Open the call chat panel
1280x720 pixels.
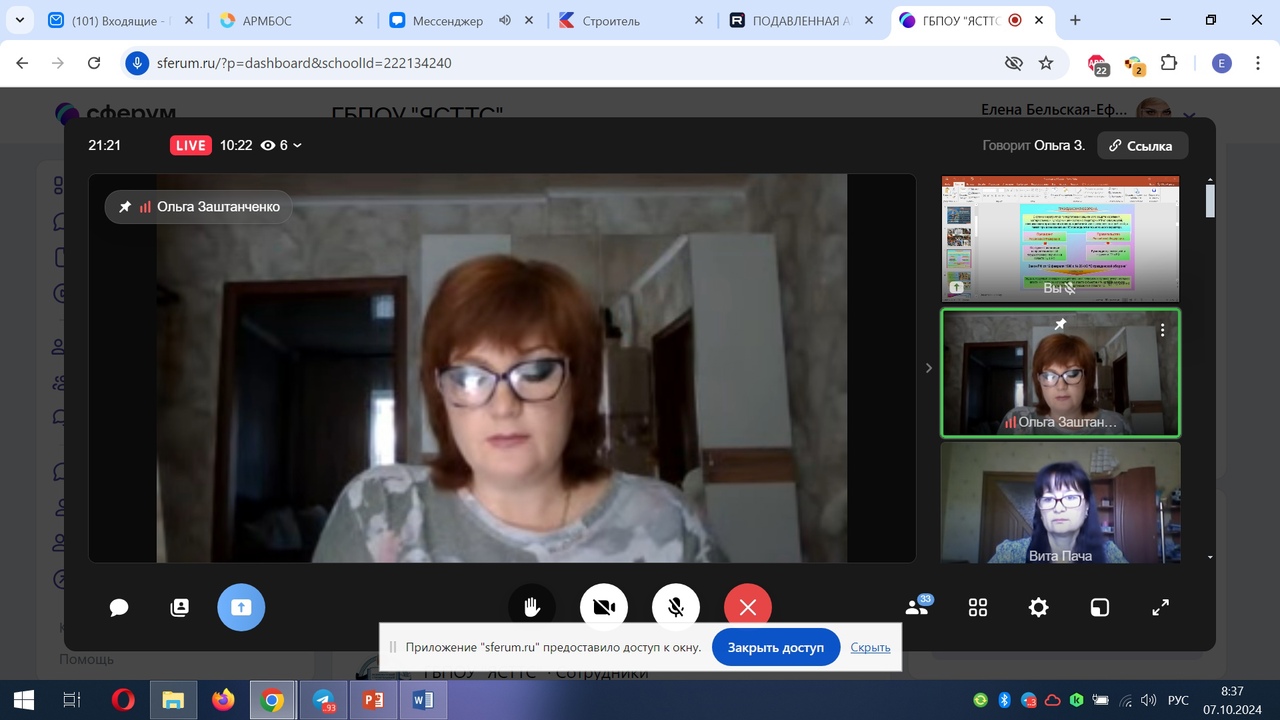tap(119, 608)
